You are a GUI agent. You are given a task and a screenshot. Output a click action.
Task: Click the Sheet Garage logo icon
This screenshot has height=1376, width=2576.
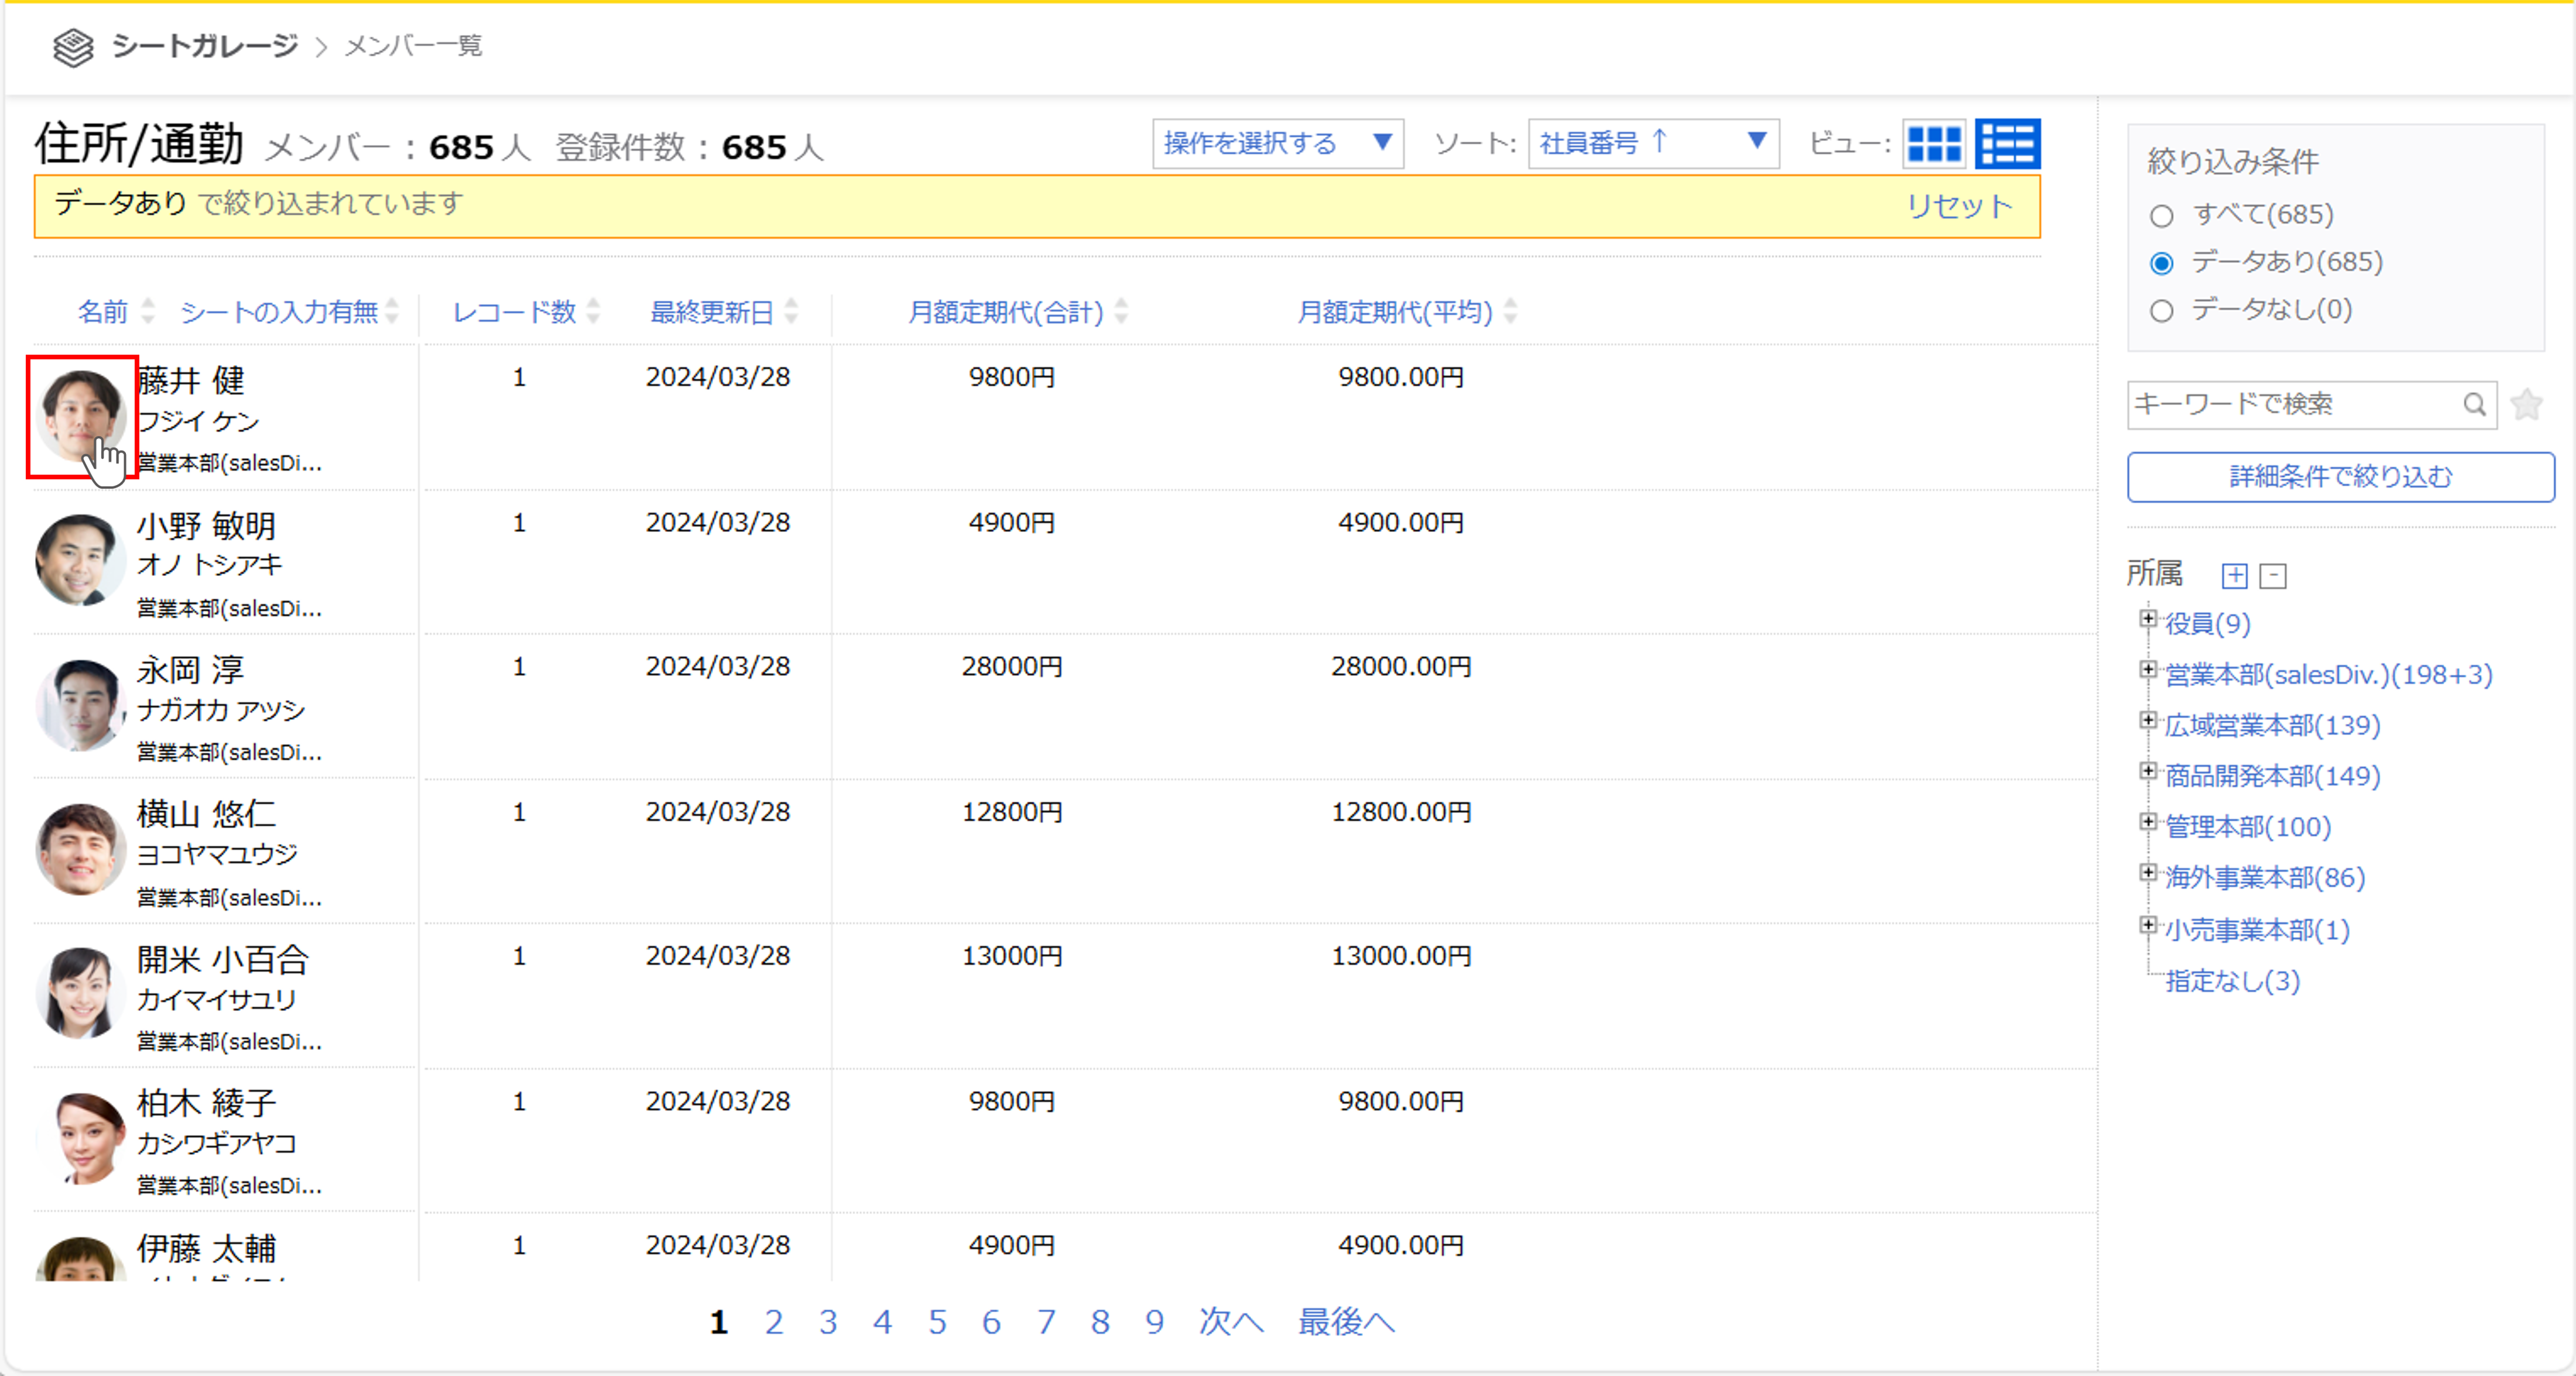coord(73,46)
